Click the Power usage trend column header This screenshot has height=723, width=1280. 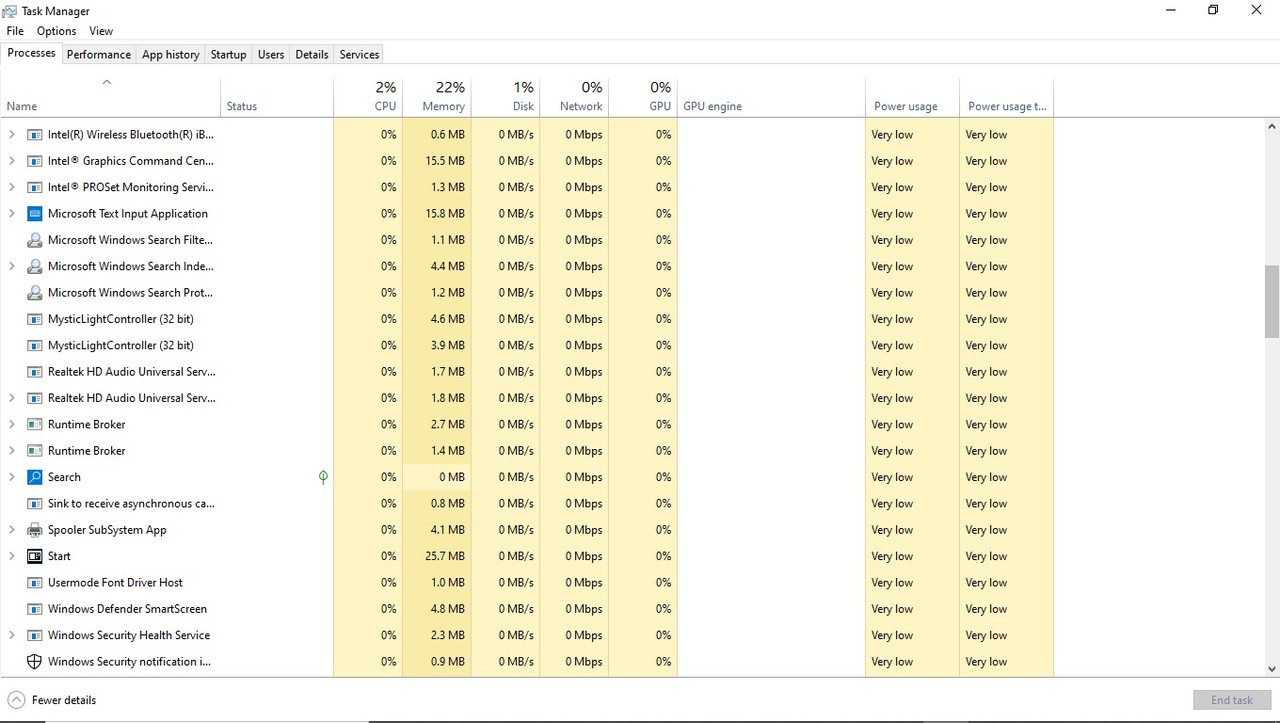coord(1007,97)
